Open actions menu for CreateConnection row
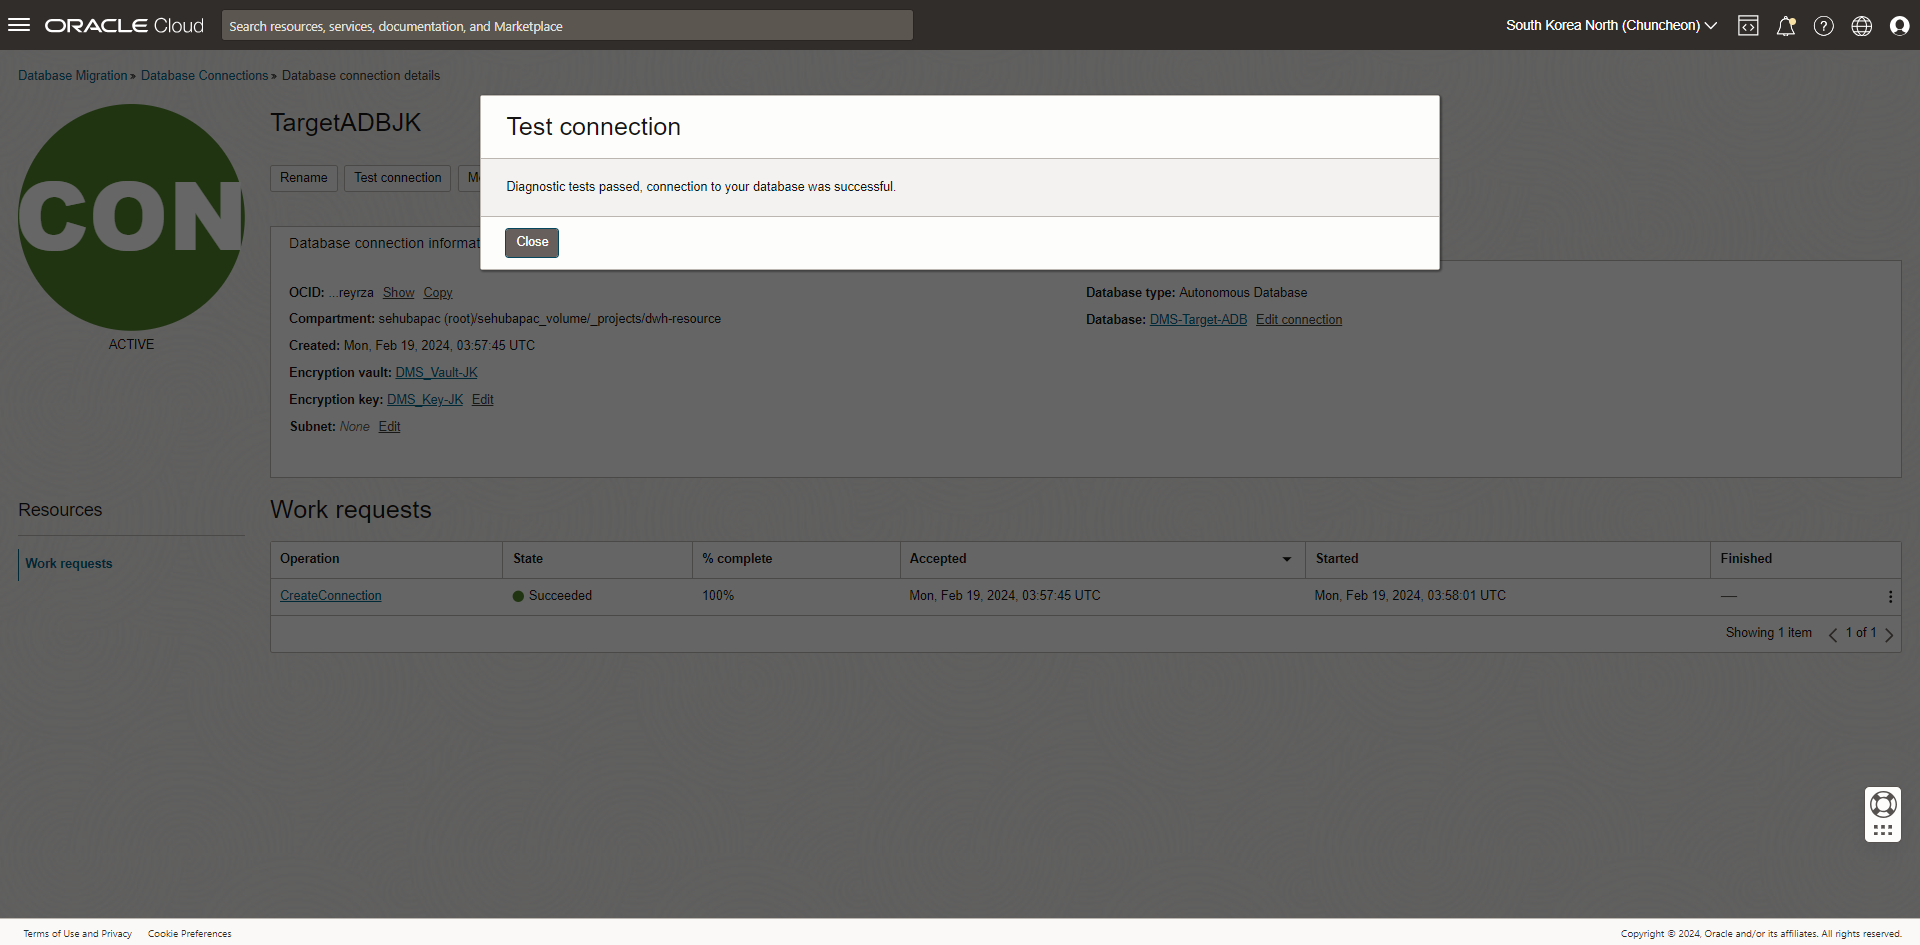The width and height of the screenshot is (1920, 945). [x=1890, y=597]
